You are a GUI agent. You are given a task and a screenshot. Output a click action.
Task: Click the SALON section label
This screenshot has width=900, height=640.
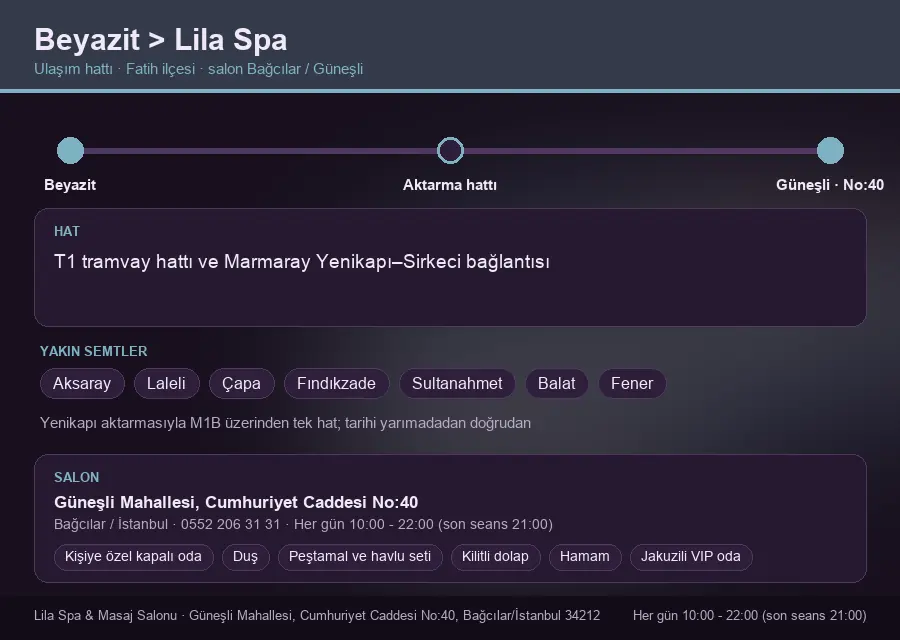click(x=76, y=478)
